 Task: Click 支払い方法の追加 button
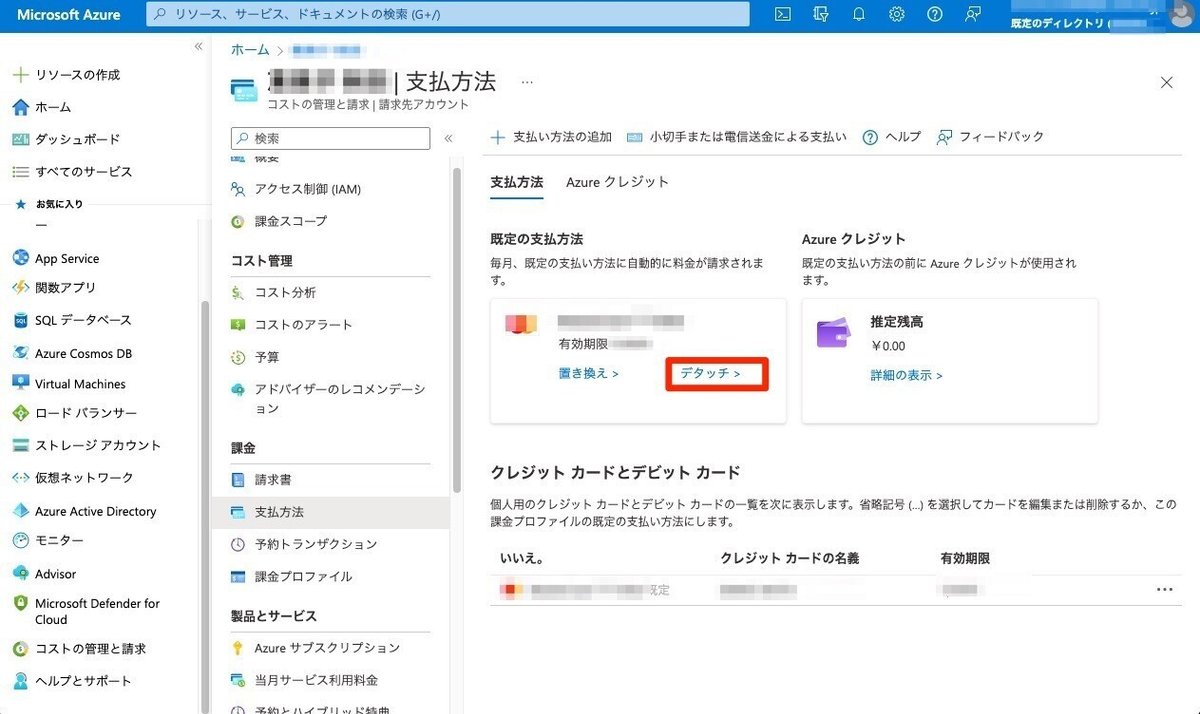click(x=550, y=137)
